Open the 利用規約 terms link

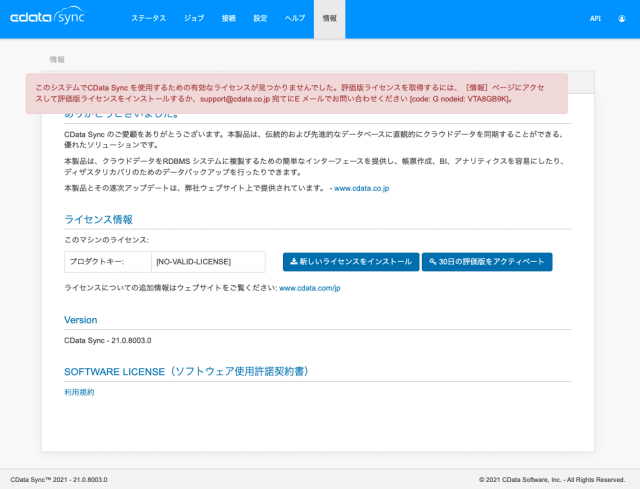tap(79, 392)
